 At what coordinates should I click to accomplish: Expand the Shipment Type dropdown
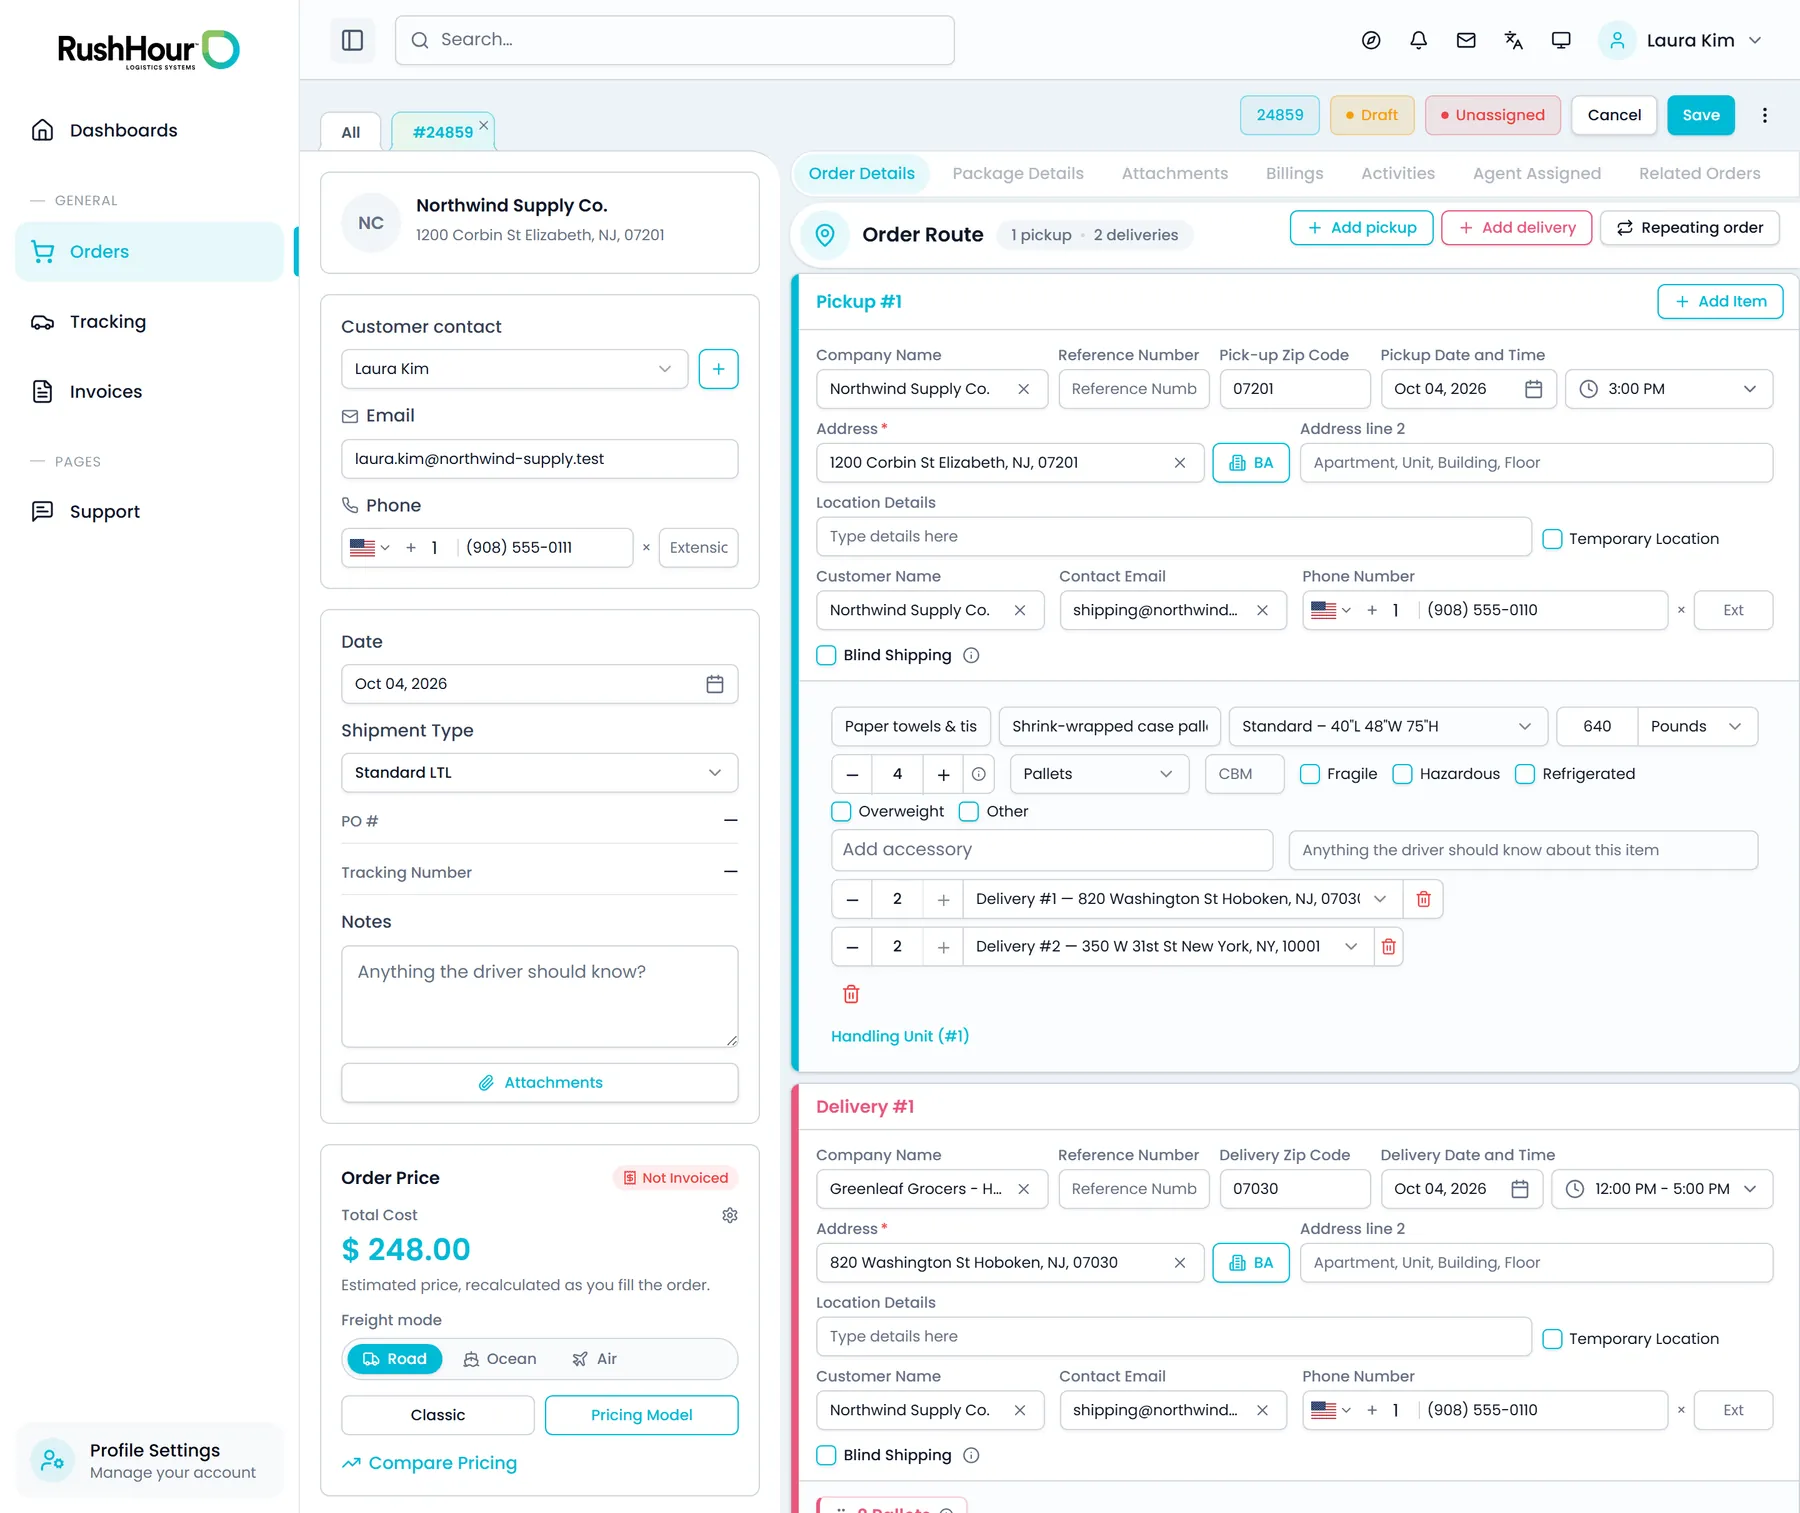[x=539, y=773]
